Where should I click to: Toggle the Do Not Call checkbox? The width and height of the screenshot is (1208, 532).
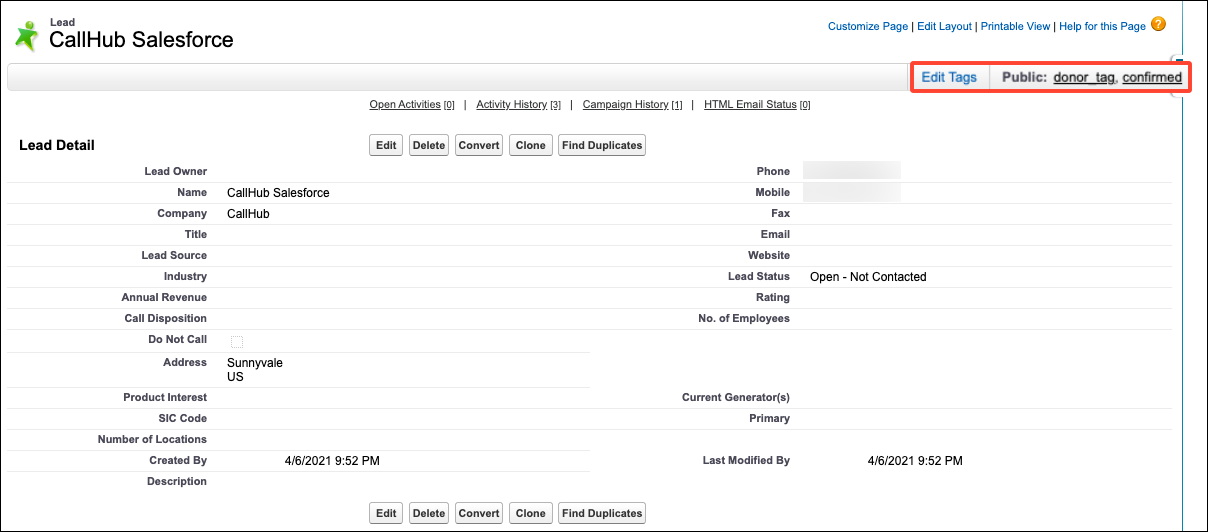[x=237, y=342]
